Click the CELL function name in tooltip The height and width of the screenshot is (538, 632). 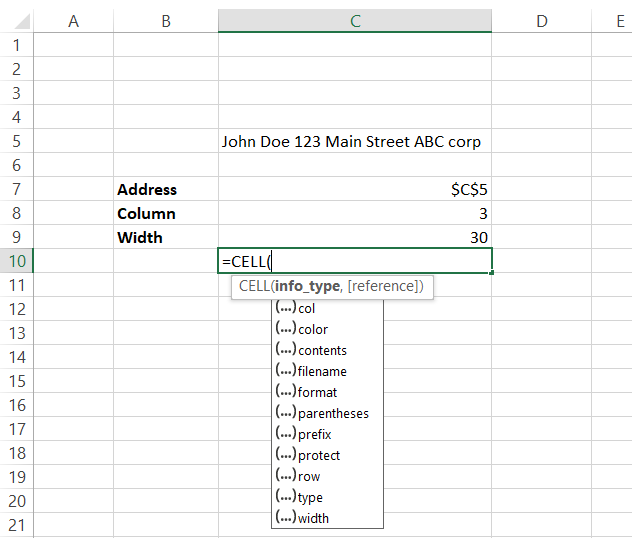(254, 287)
